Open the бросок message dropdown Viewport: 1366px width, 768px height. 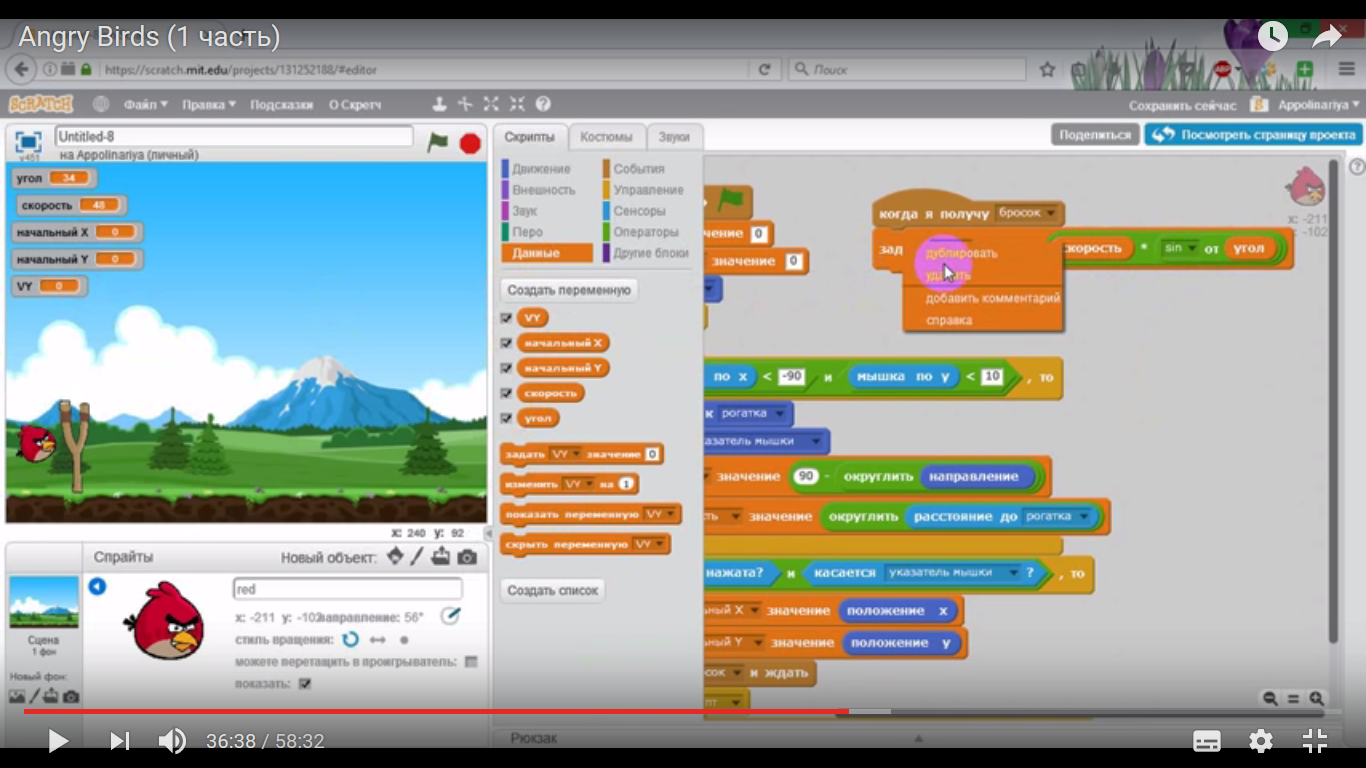(x=1027, y=213)
